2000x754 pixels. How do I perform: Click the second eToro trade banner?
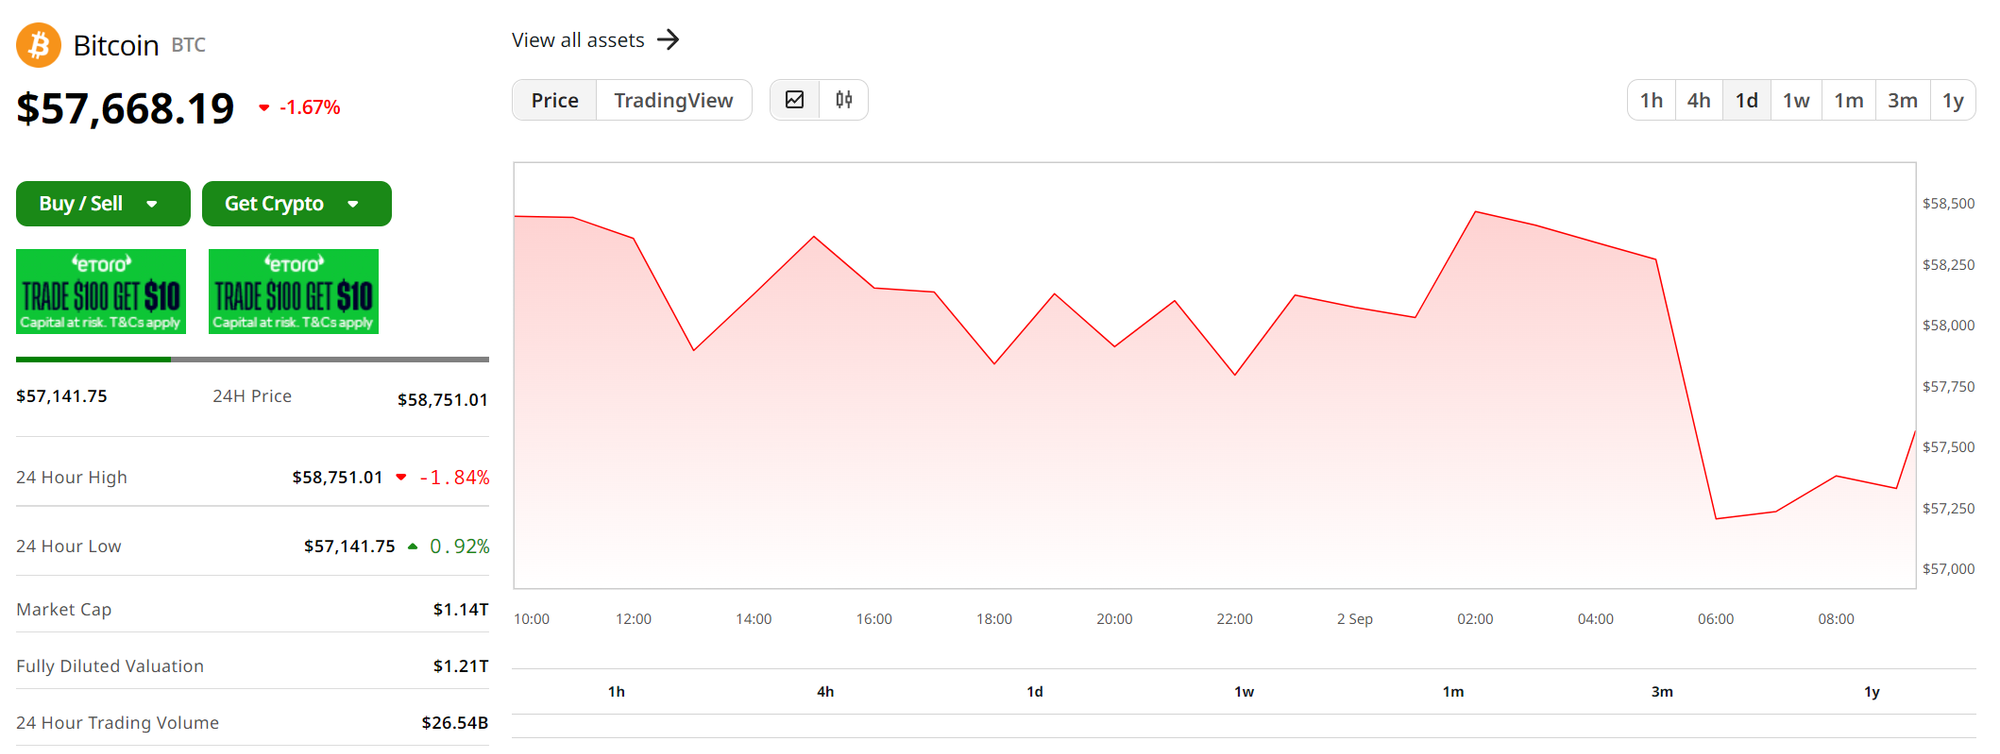(x=293, y=291)
